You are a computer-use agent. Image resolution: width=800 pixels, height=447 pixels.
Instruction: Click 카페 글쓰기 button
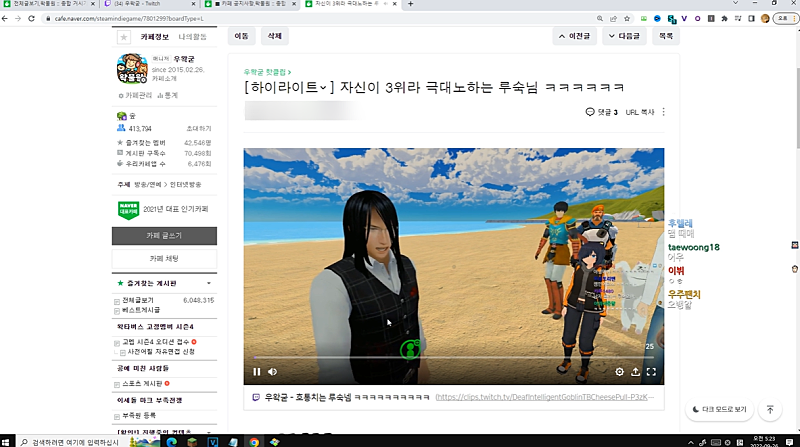(164, 235)
